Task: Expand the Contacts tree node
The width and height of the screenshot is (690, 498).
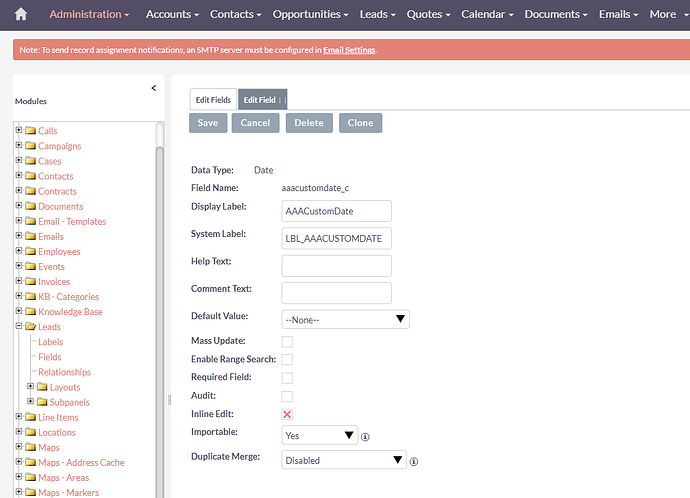Action: pos(19,175)
